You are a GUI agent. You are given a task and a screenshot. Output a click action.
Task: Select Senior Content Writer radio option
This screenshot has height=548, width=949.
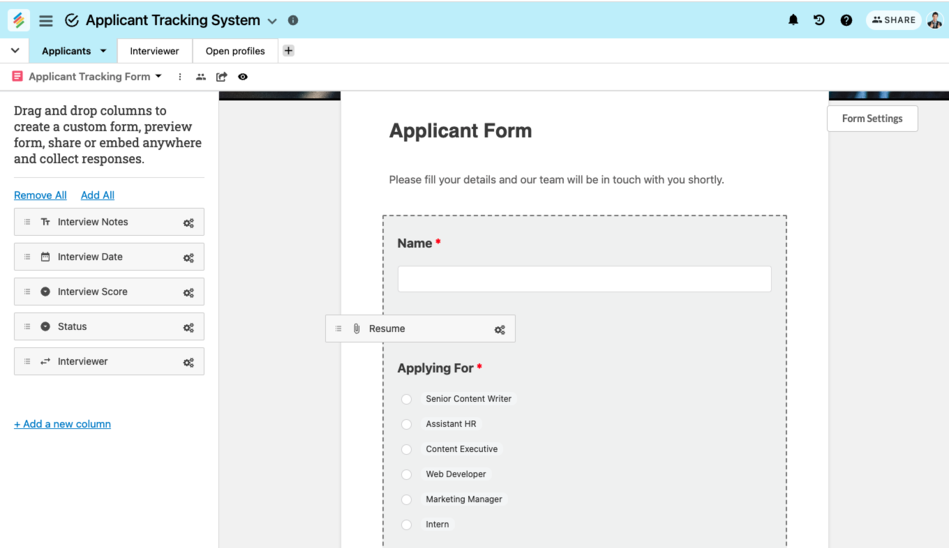[407, 399]
